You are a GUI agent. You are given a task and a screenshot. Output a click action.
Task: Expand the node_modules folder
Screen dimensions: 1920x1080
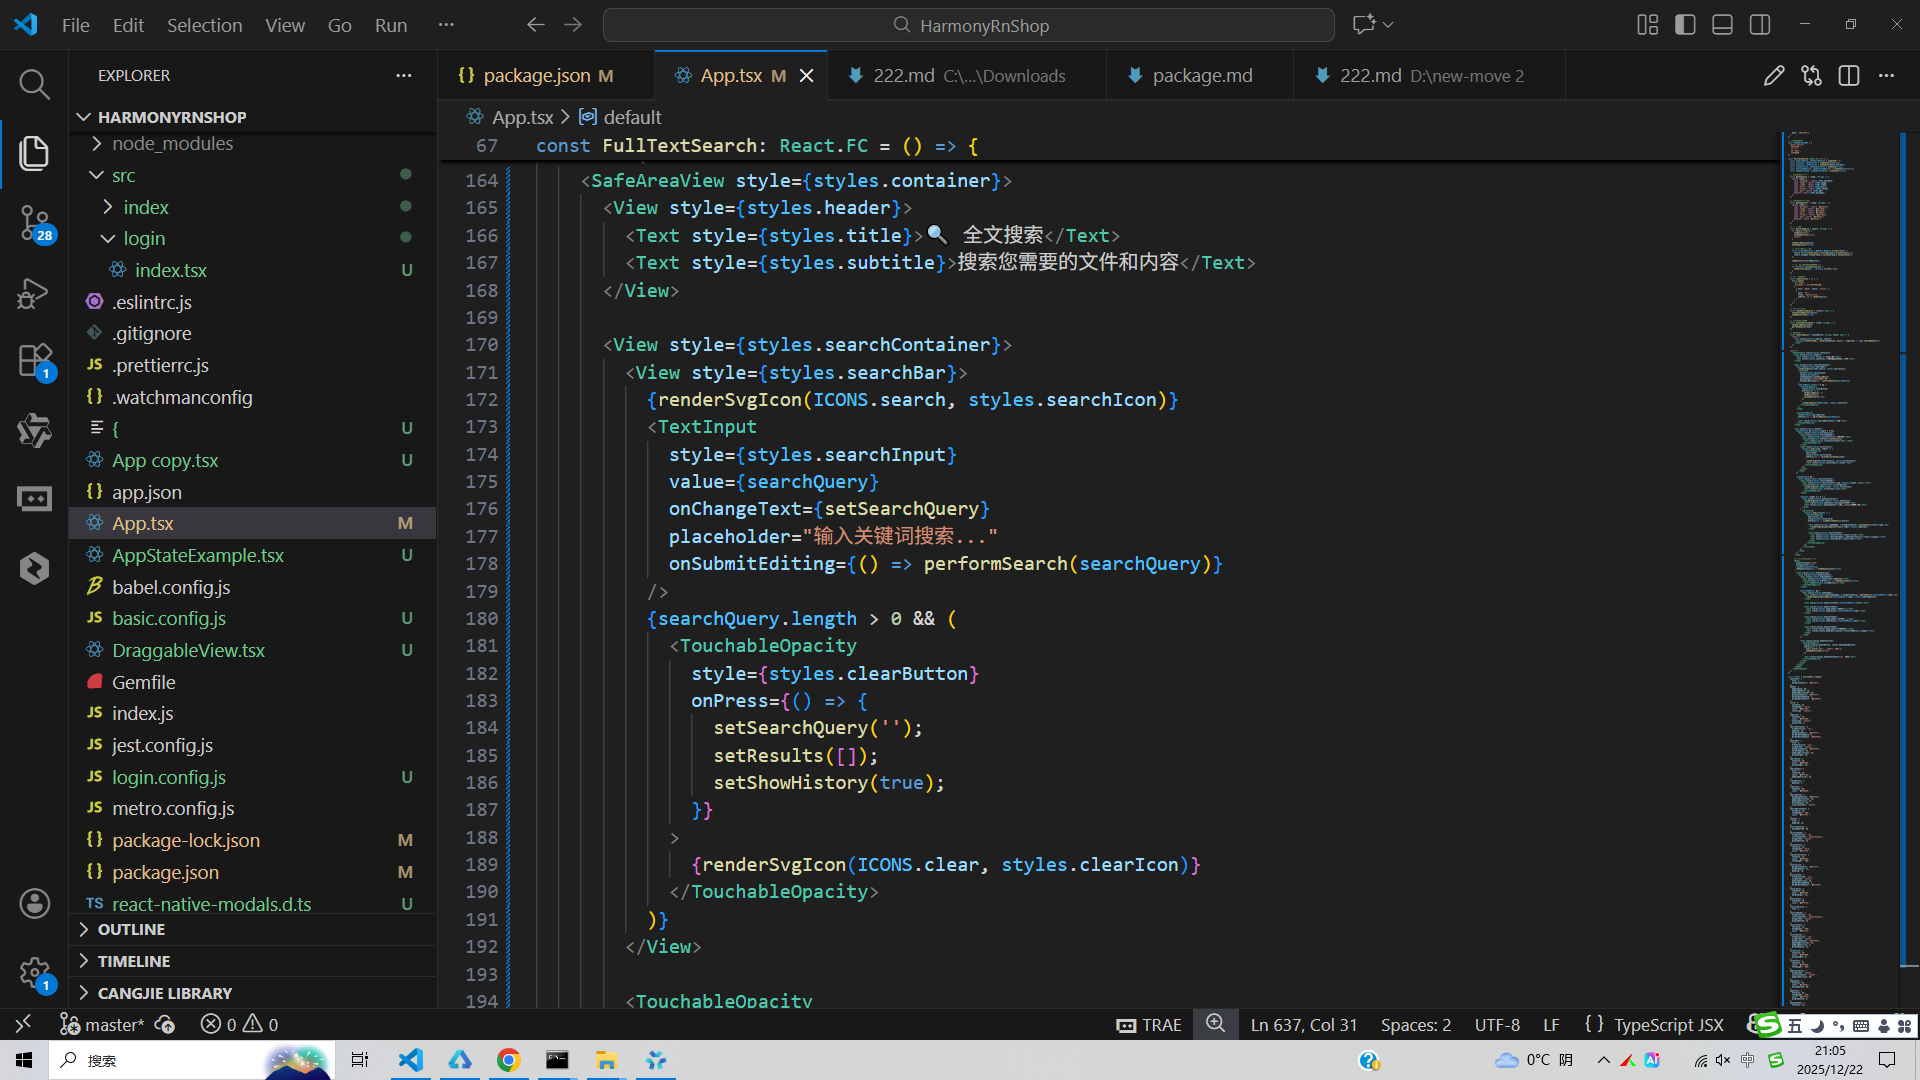pyautogui.click(x=172, y=144)
